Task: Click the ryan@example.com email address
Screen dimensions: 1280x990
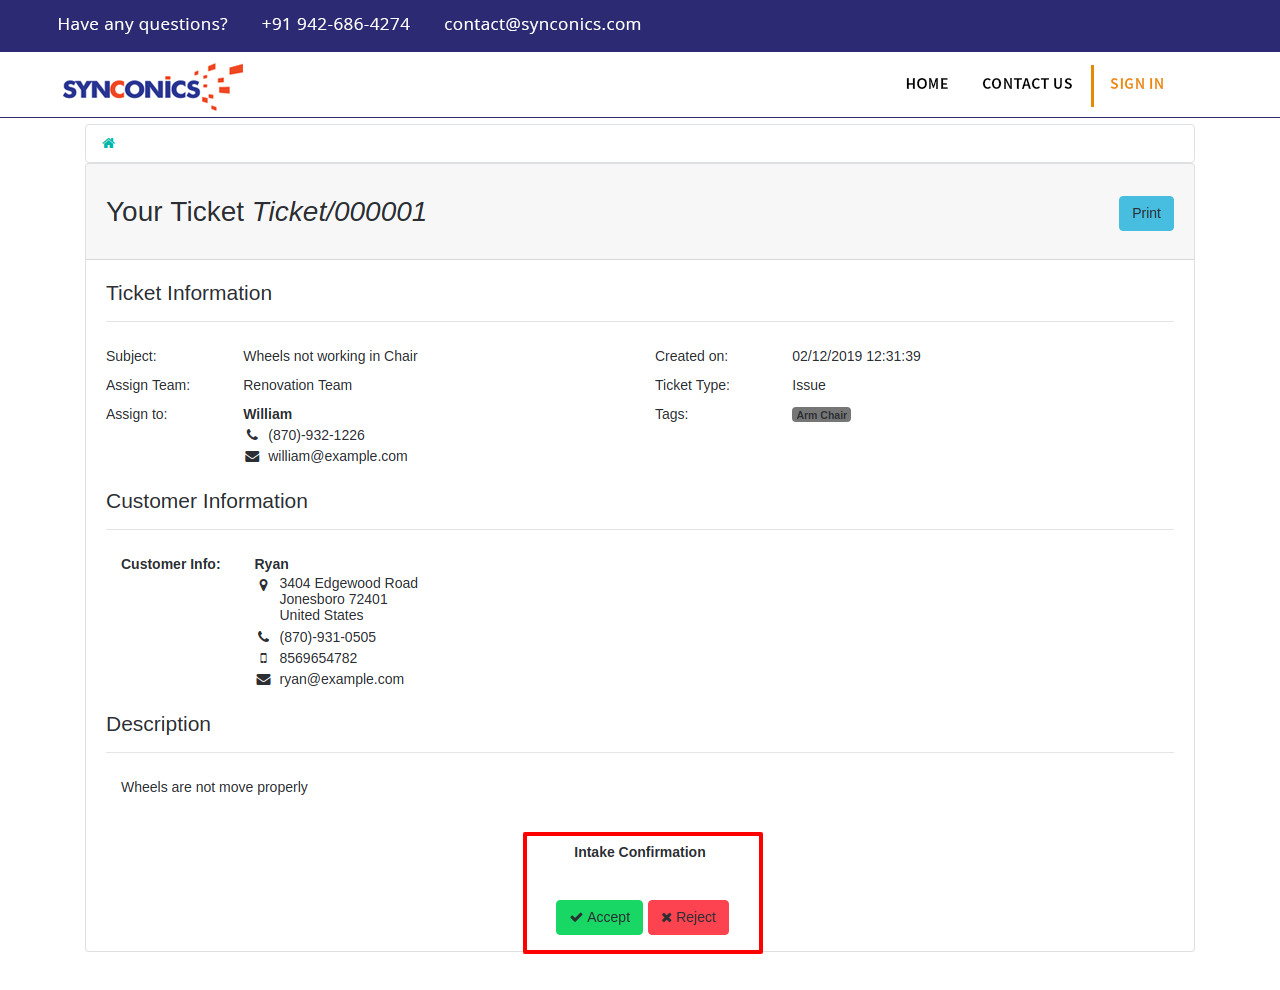Action: [x=341, y=679]
